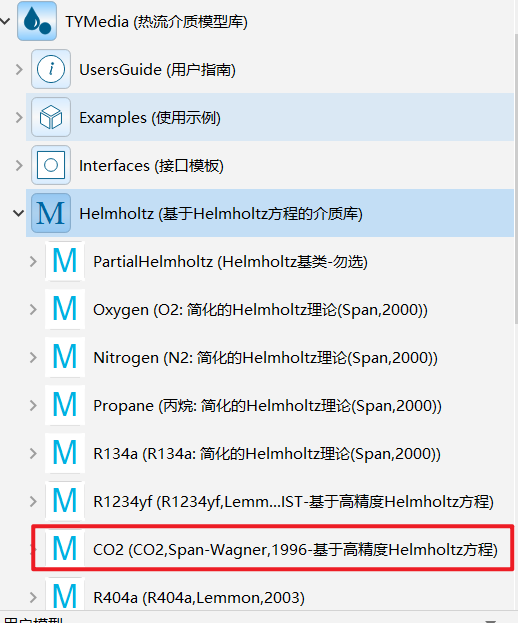Select the TYMedia (热流介质模型库) label
The image size is (518, 623).
click(x=157, y=21)
